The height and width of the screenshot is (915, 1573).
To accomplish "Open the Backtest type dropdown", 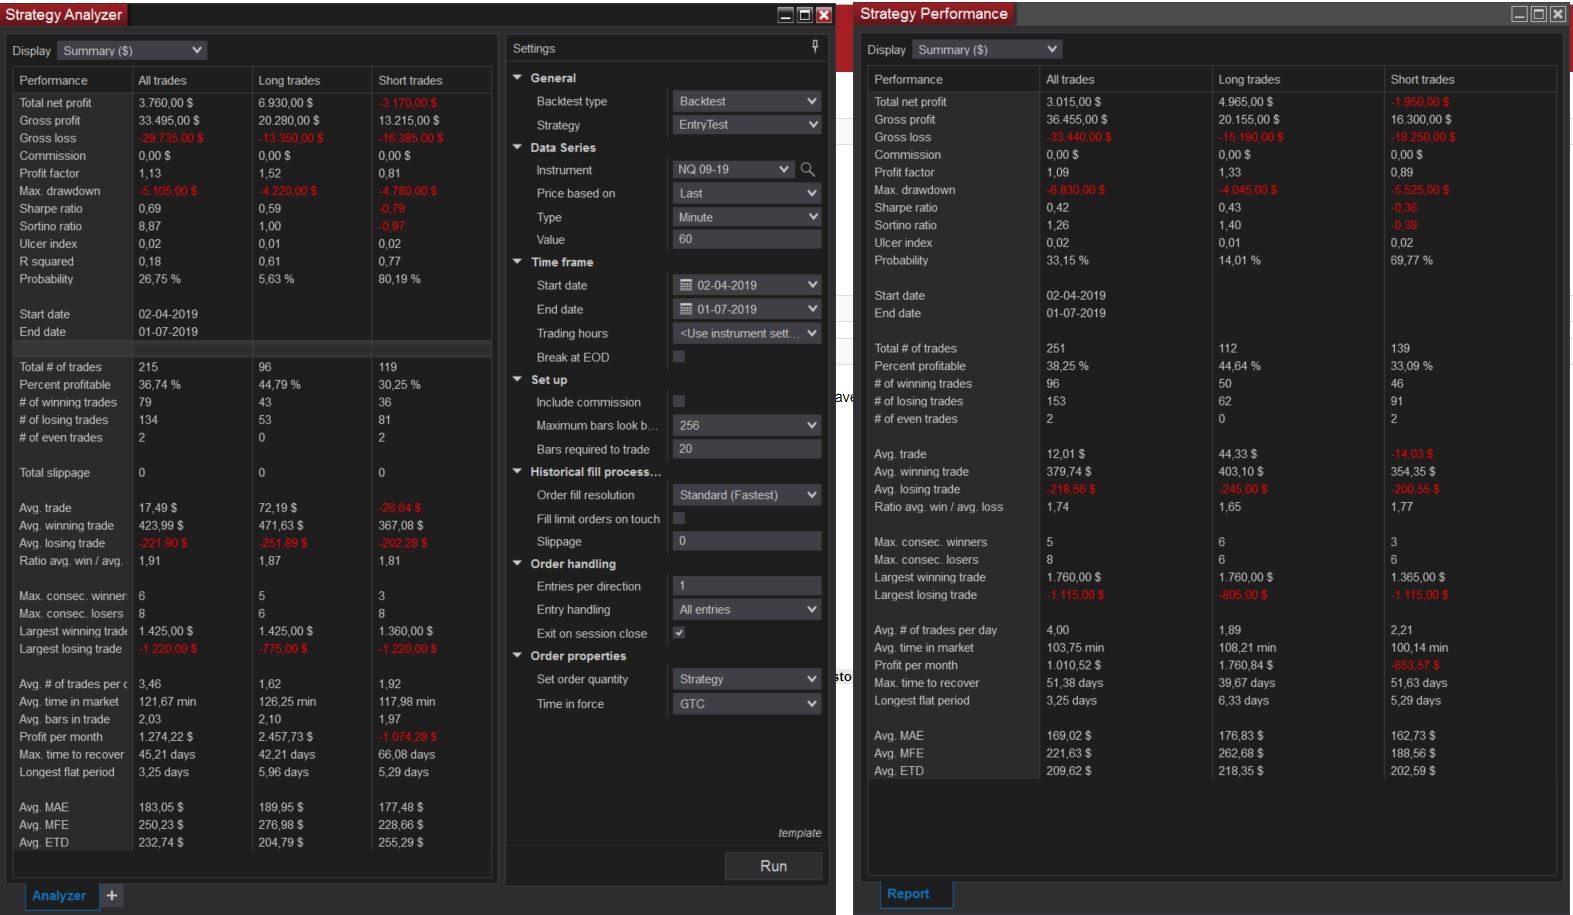I will coord(747,101).
